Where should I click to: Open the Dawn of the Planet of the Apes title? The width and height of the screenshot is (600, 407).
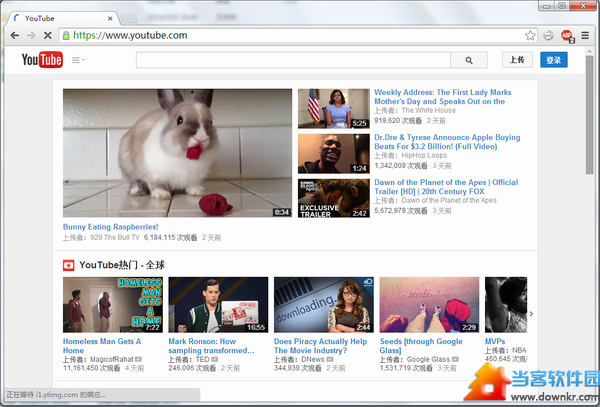pyautogui.click(x=446, y=187)
